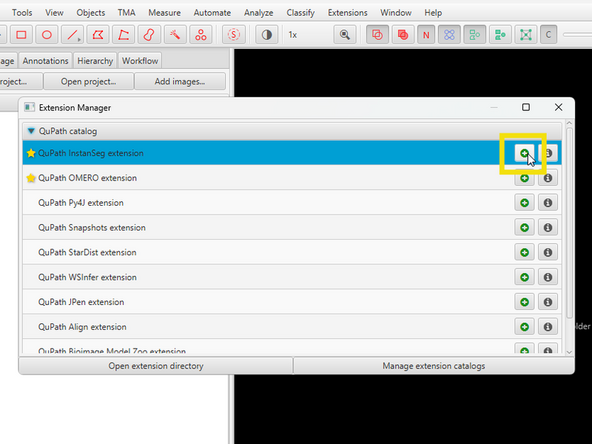Image resolution: width=592 pixels, height=444 pixels.
Task: Toggle show TMA grid button
Action: click(449, 35)
